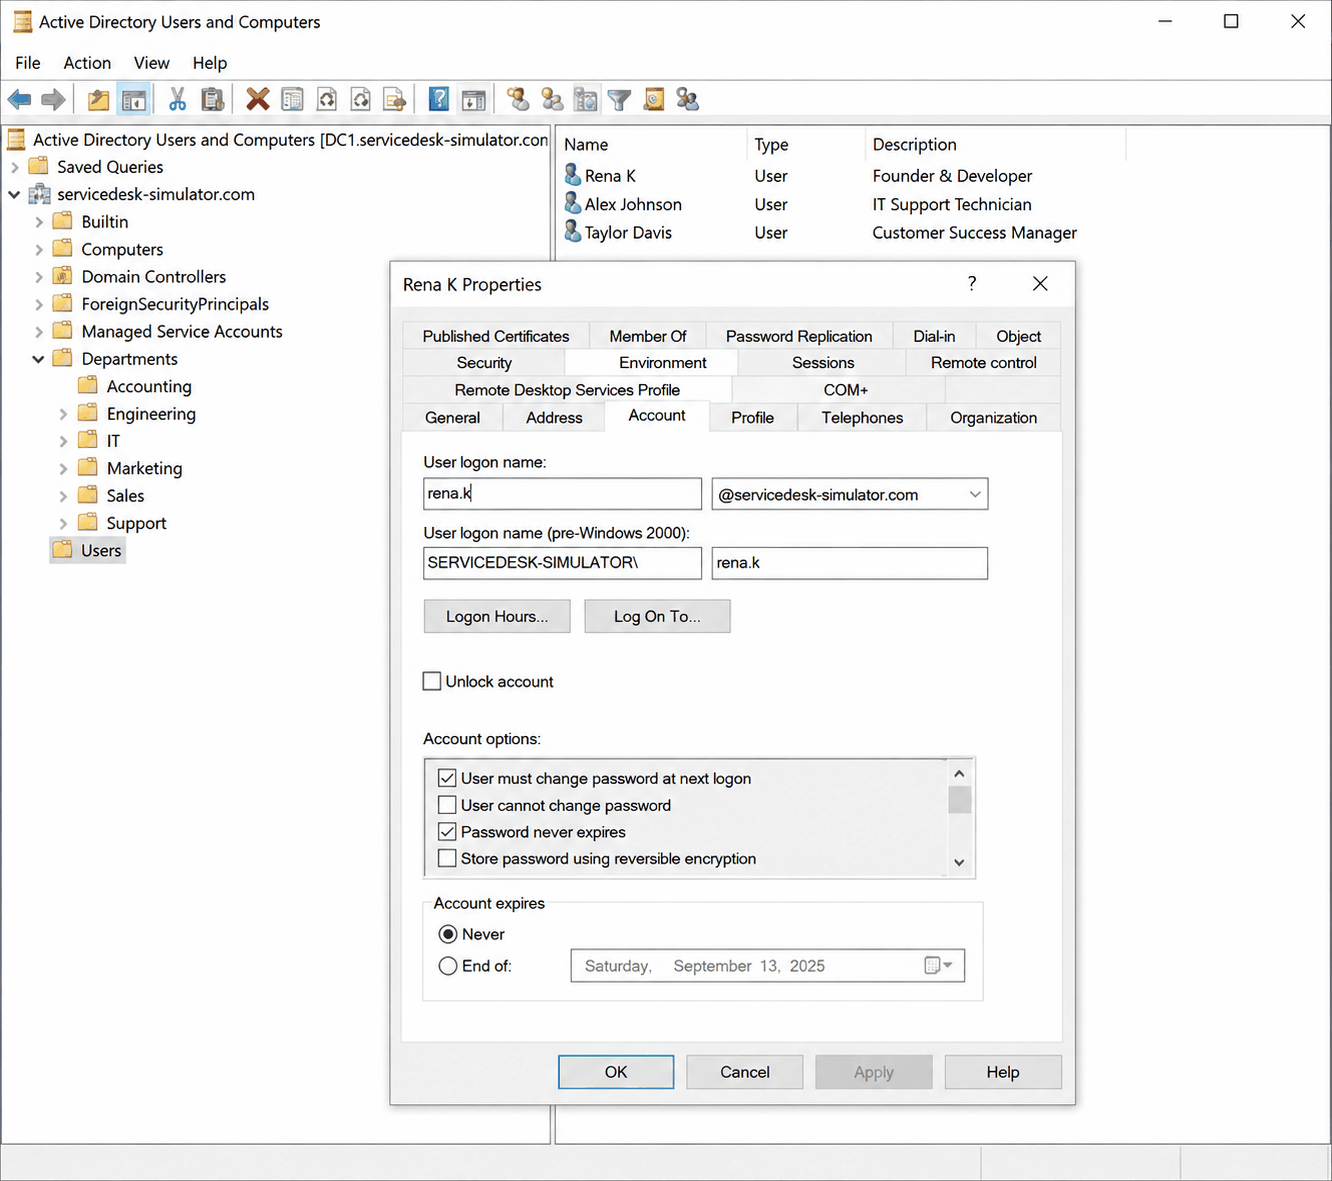Click the Account options scrollbar up arrow
The width and height of the screenshot is (1332, 1181).
coord(959,773)
